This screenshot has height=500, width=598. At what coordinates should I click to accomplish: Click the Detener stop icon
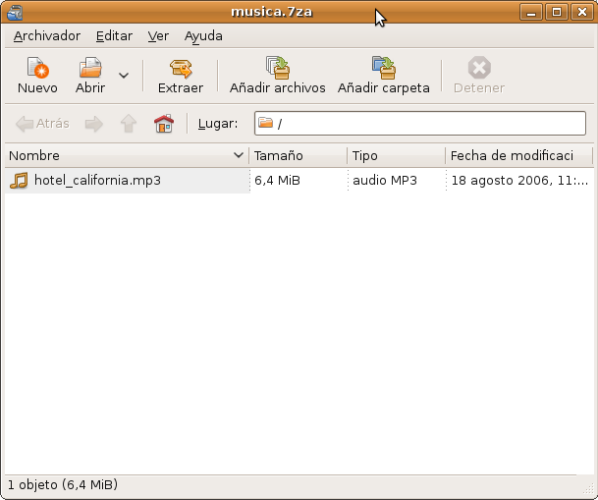(x=479, y=68)
